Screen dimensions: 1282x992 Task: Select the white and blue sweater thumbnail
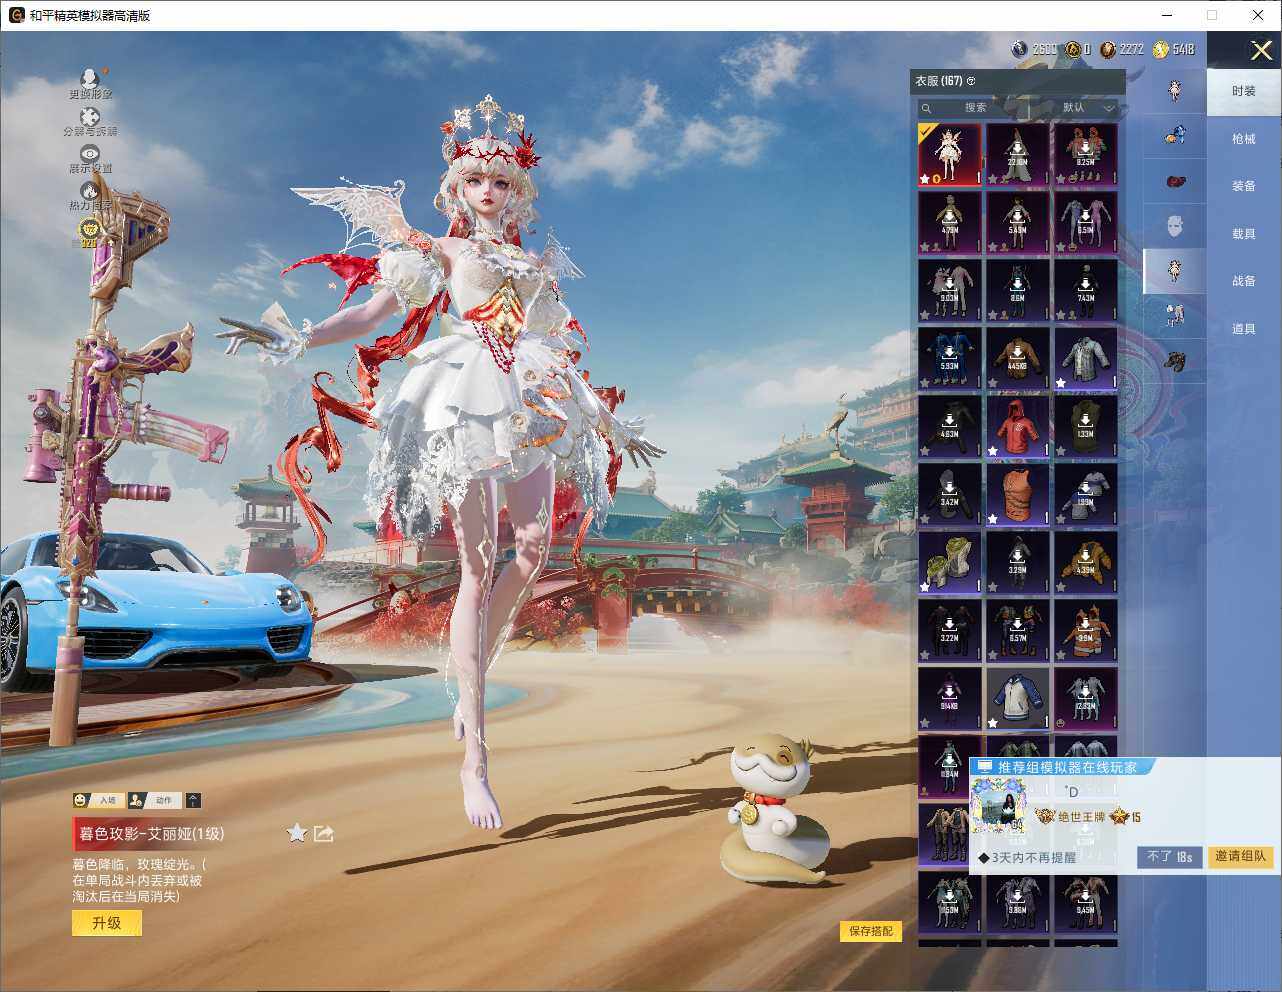(x=1017, y=698)
